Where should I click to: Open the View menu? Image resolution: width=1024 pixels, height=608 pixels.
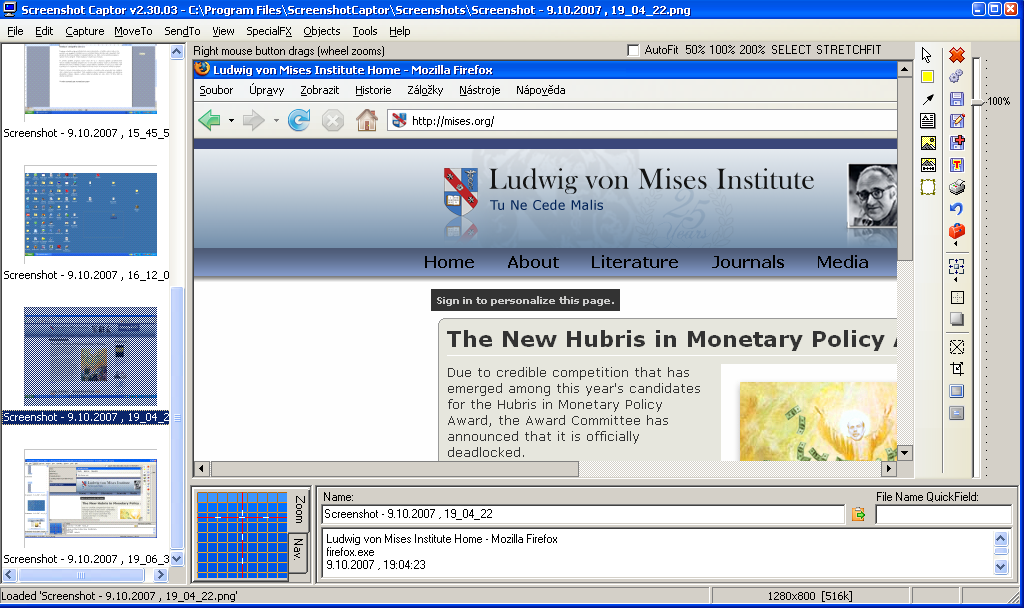click(223, 31)
